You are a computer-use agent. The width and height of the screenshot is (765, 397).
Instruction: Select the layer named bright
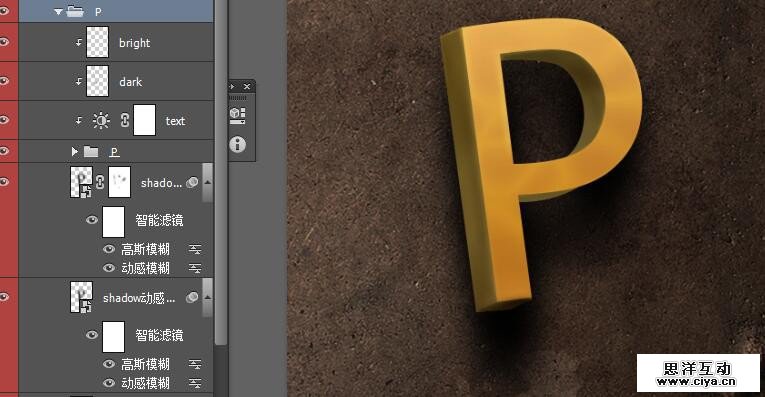click(x=135, y=43)
